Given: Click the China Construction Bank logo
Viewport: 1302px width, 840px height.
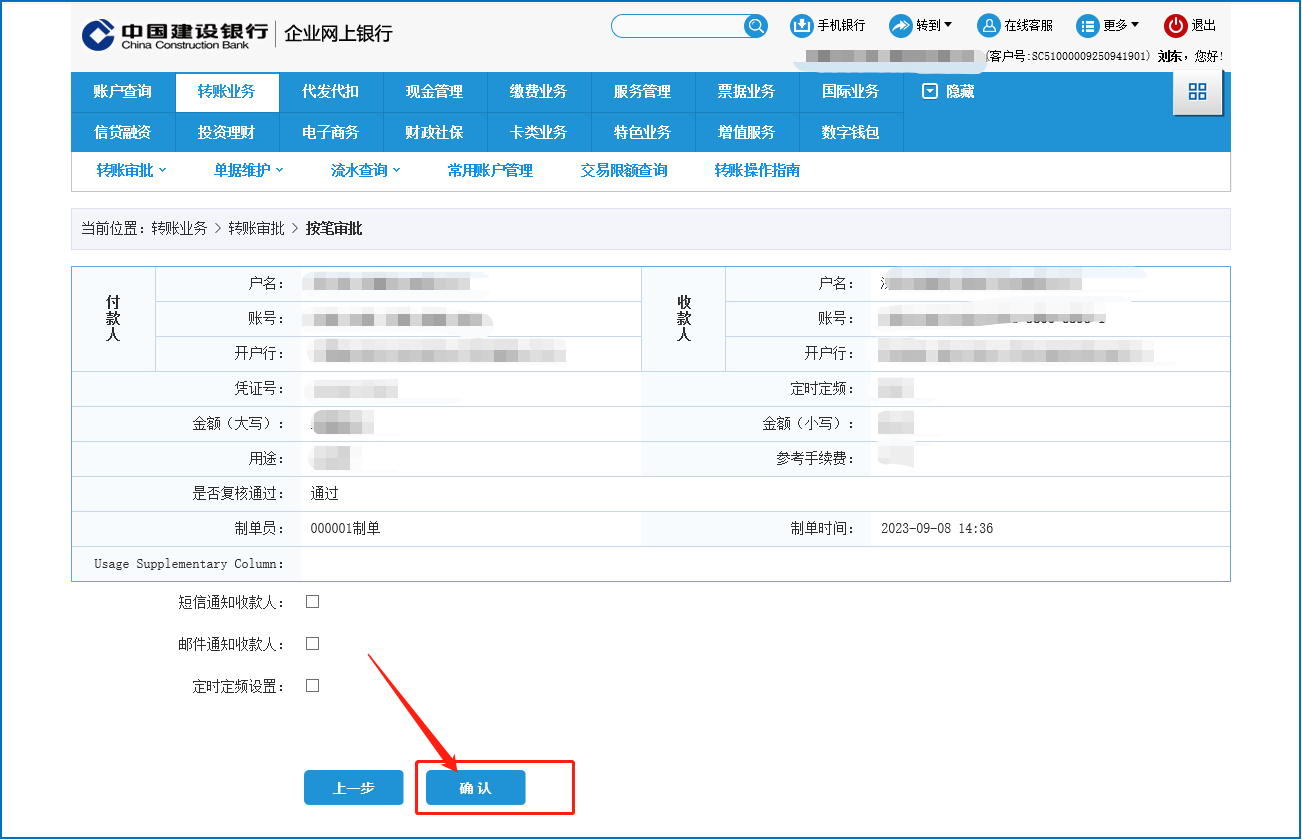Looking at the screenshot, I should (x=98, y=33).
